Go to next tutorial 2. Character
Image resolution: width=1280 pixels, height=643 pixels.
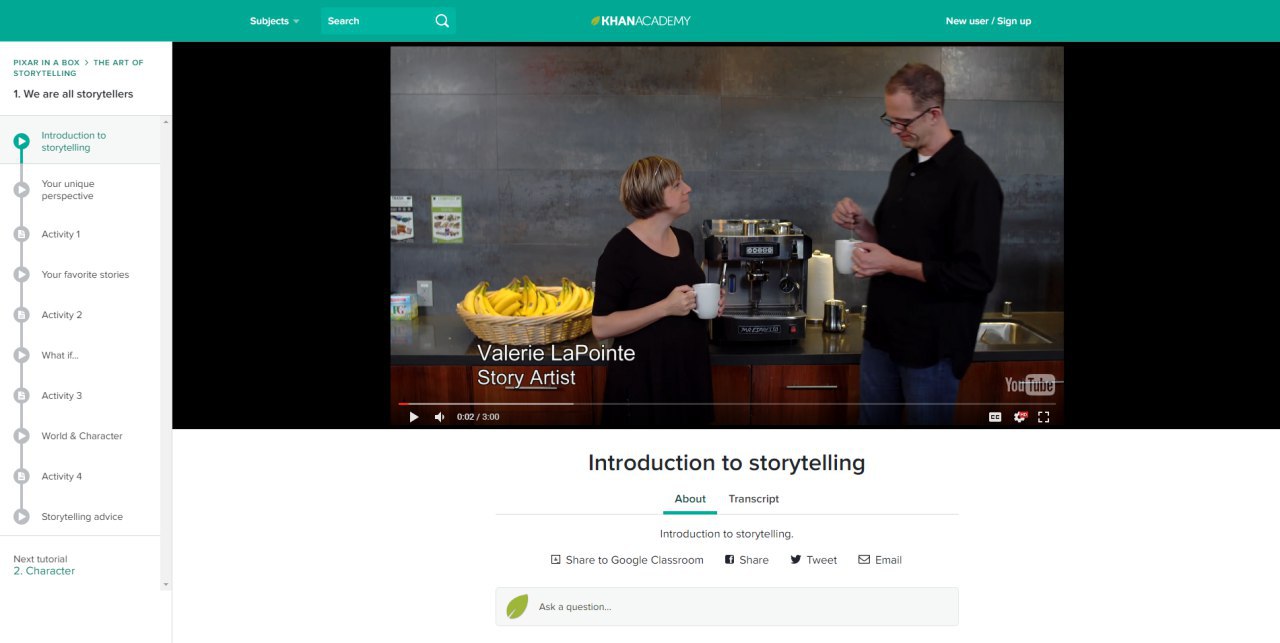tap(44, 571)
